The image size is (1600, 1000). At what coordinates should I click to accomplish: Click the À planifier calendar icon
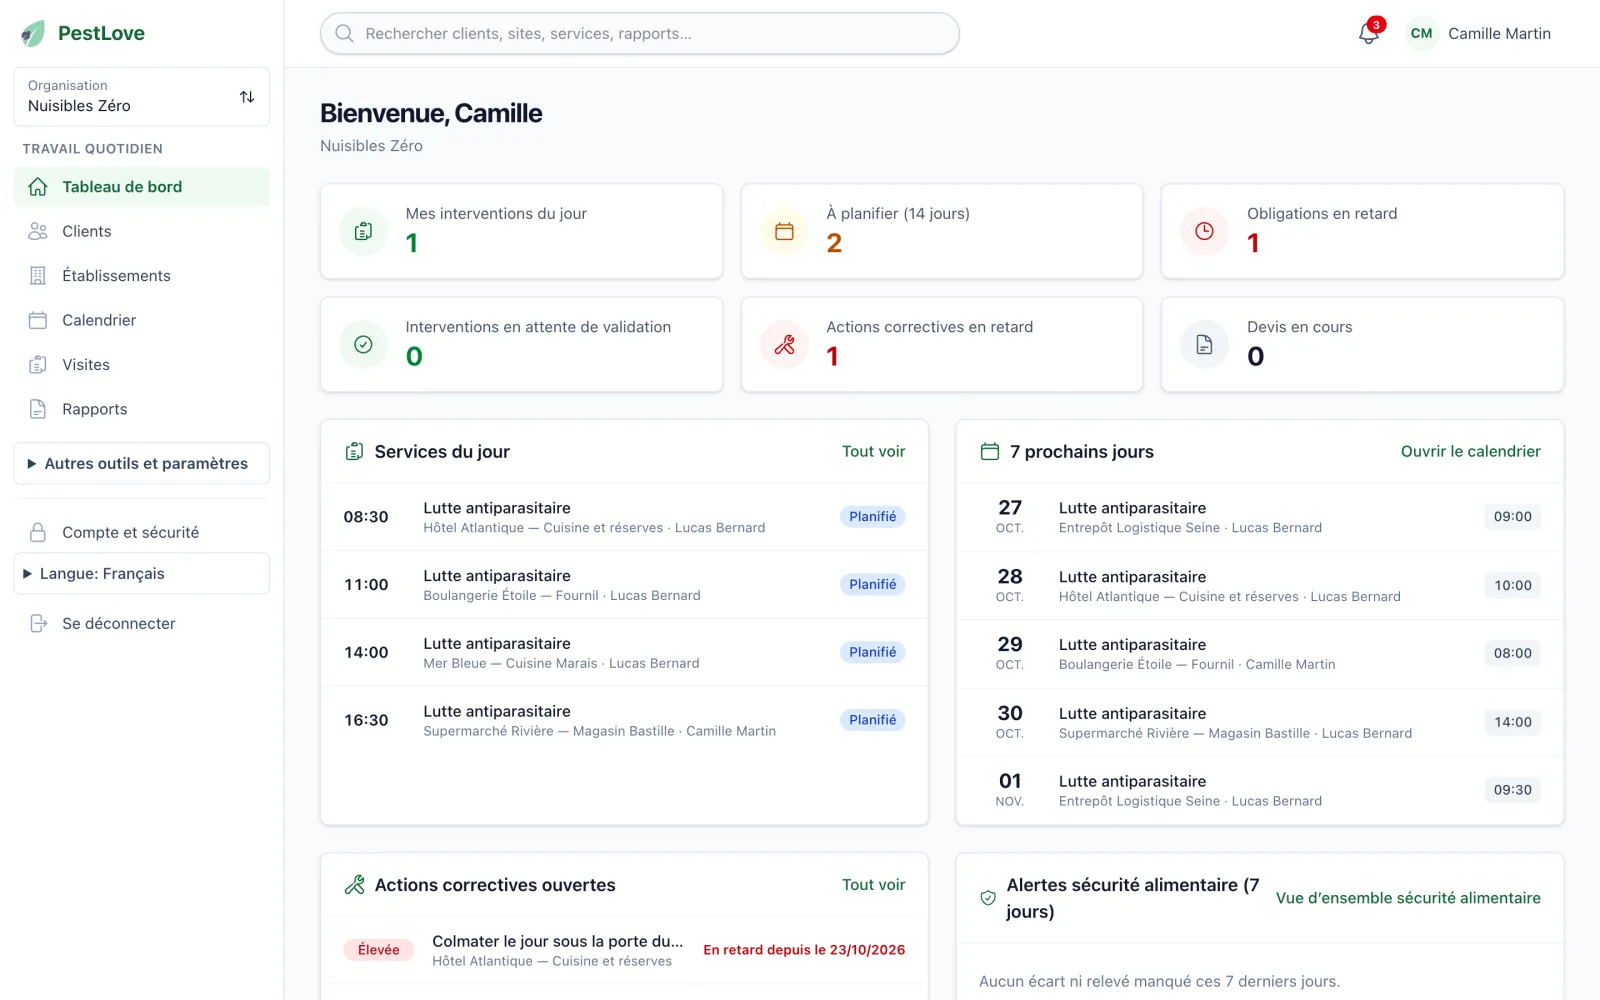click(784, 231)
